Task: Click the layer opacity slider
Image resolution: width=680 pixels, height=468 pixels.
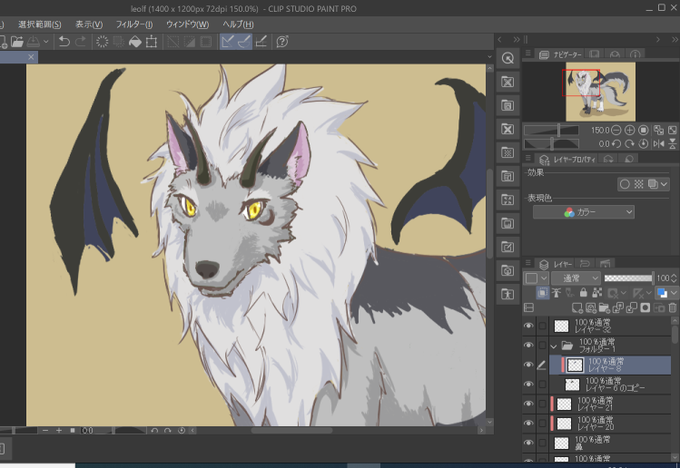Action: (628, 278)
